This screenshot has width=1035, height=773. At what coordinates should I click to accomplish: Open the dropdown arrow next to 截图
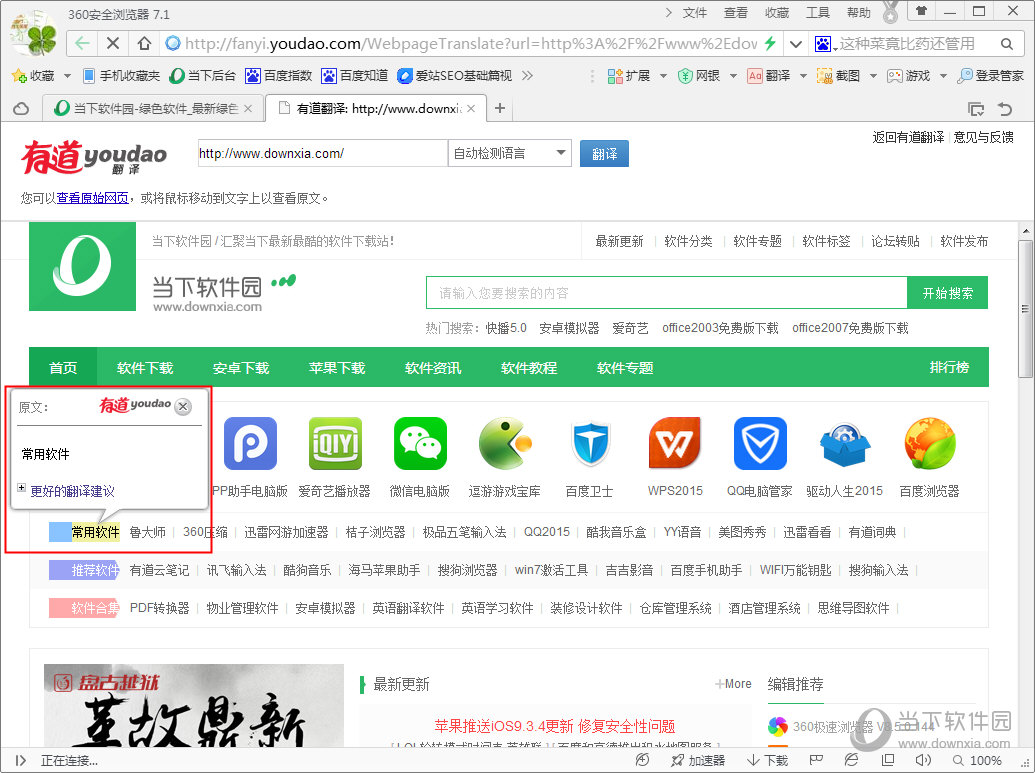872,75
